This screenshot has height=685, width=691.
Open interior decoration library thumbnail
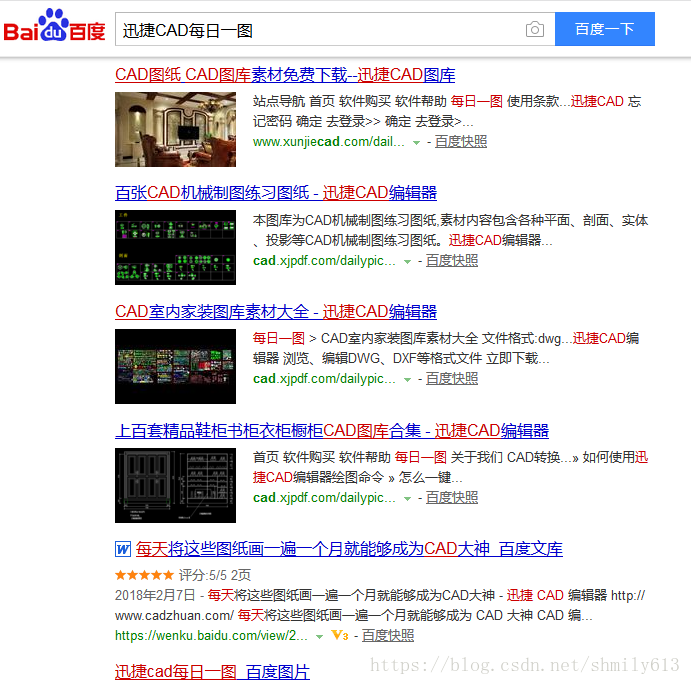pyautogui.click(x=175, y=366)
